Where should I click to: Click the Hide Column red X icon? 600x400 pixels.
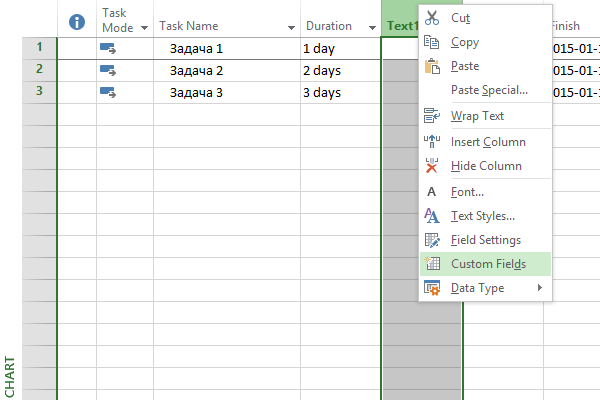tap(432, 166)
